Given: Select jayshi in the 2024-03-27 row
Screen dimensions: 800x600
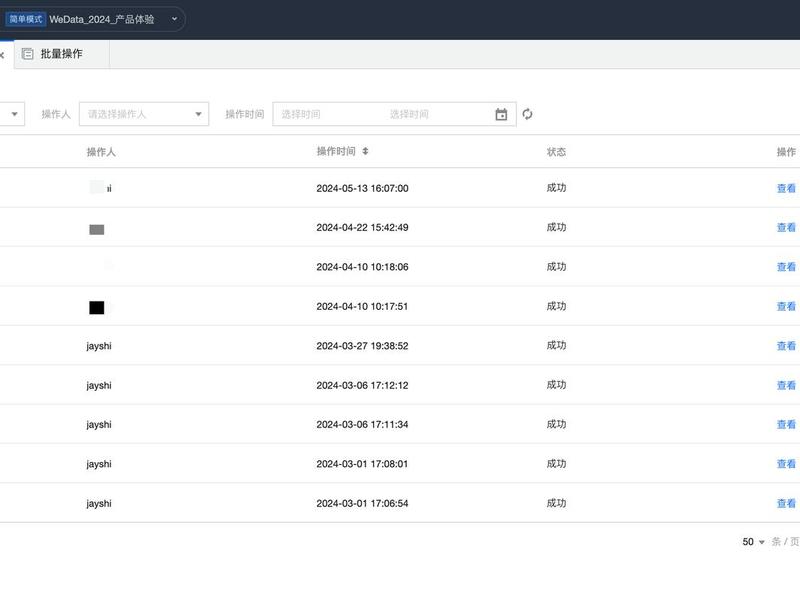Looking at the screenshot, I should (99, 346).
